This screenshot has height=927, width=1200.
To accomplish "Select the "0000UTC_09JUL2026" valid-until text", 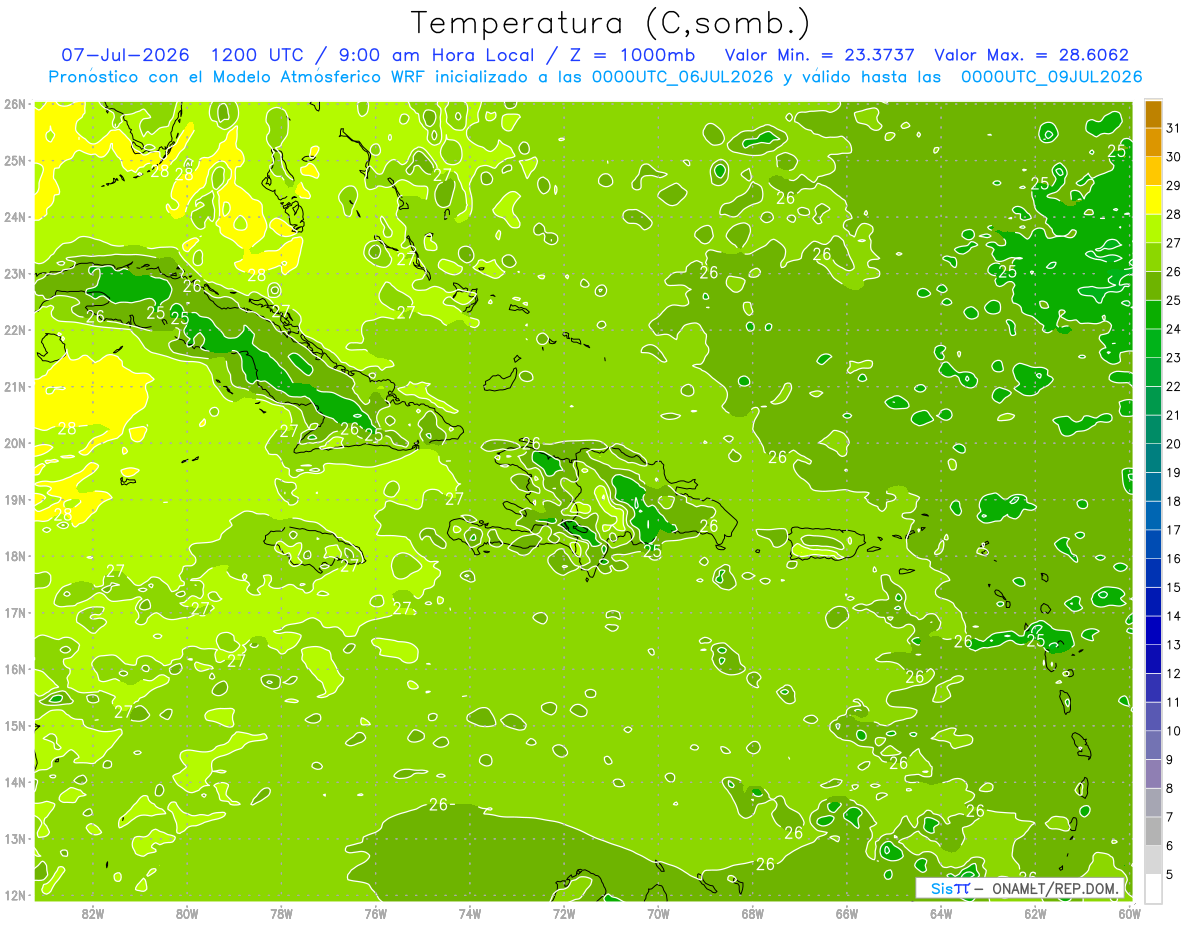I will [1052, 76].
